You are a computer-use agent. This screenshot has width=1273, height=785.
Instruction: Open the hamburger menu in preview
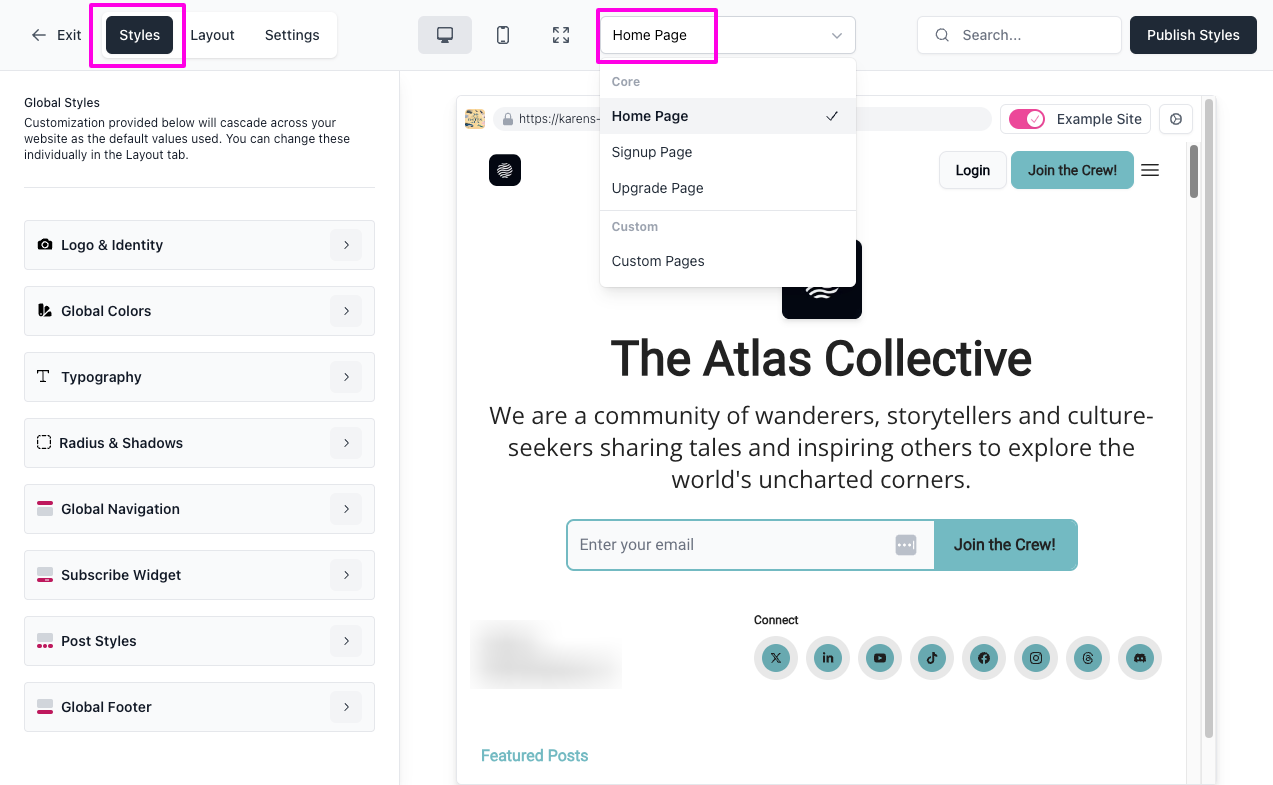[x=1150, y=170]
